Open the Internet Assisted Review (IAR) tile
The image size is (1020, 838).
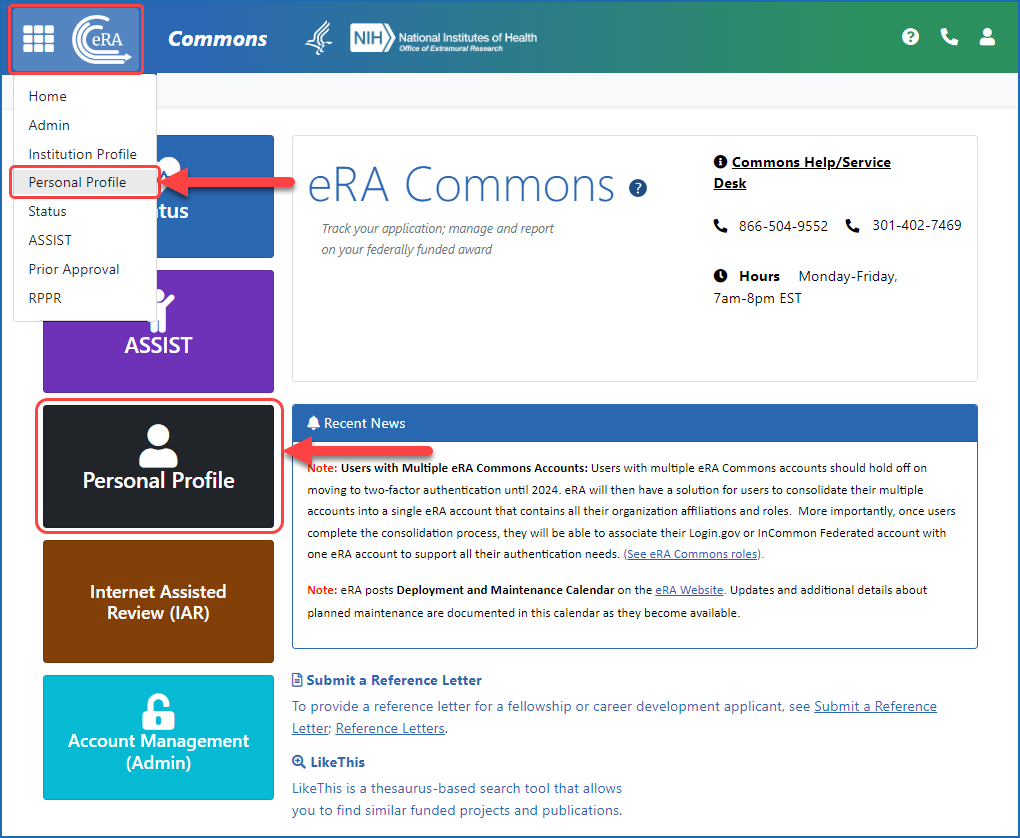[158, 601]
